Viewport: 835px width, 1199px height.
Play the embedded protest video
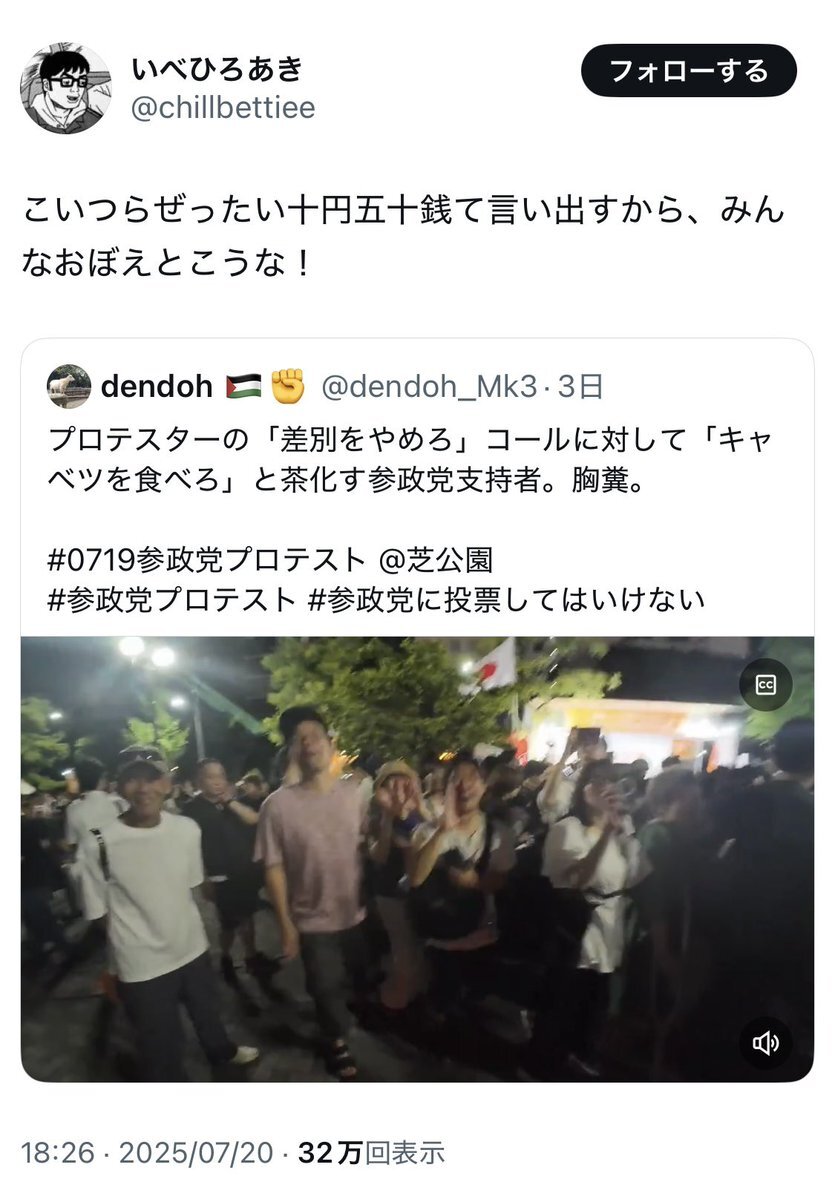[x=418, y=859]
